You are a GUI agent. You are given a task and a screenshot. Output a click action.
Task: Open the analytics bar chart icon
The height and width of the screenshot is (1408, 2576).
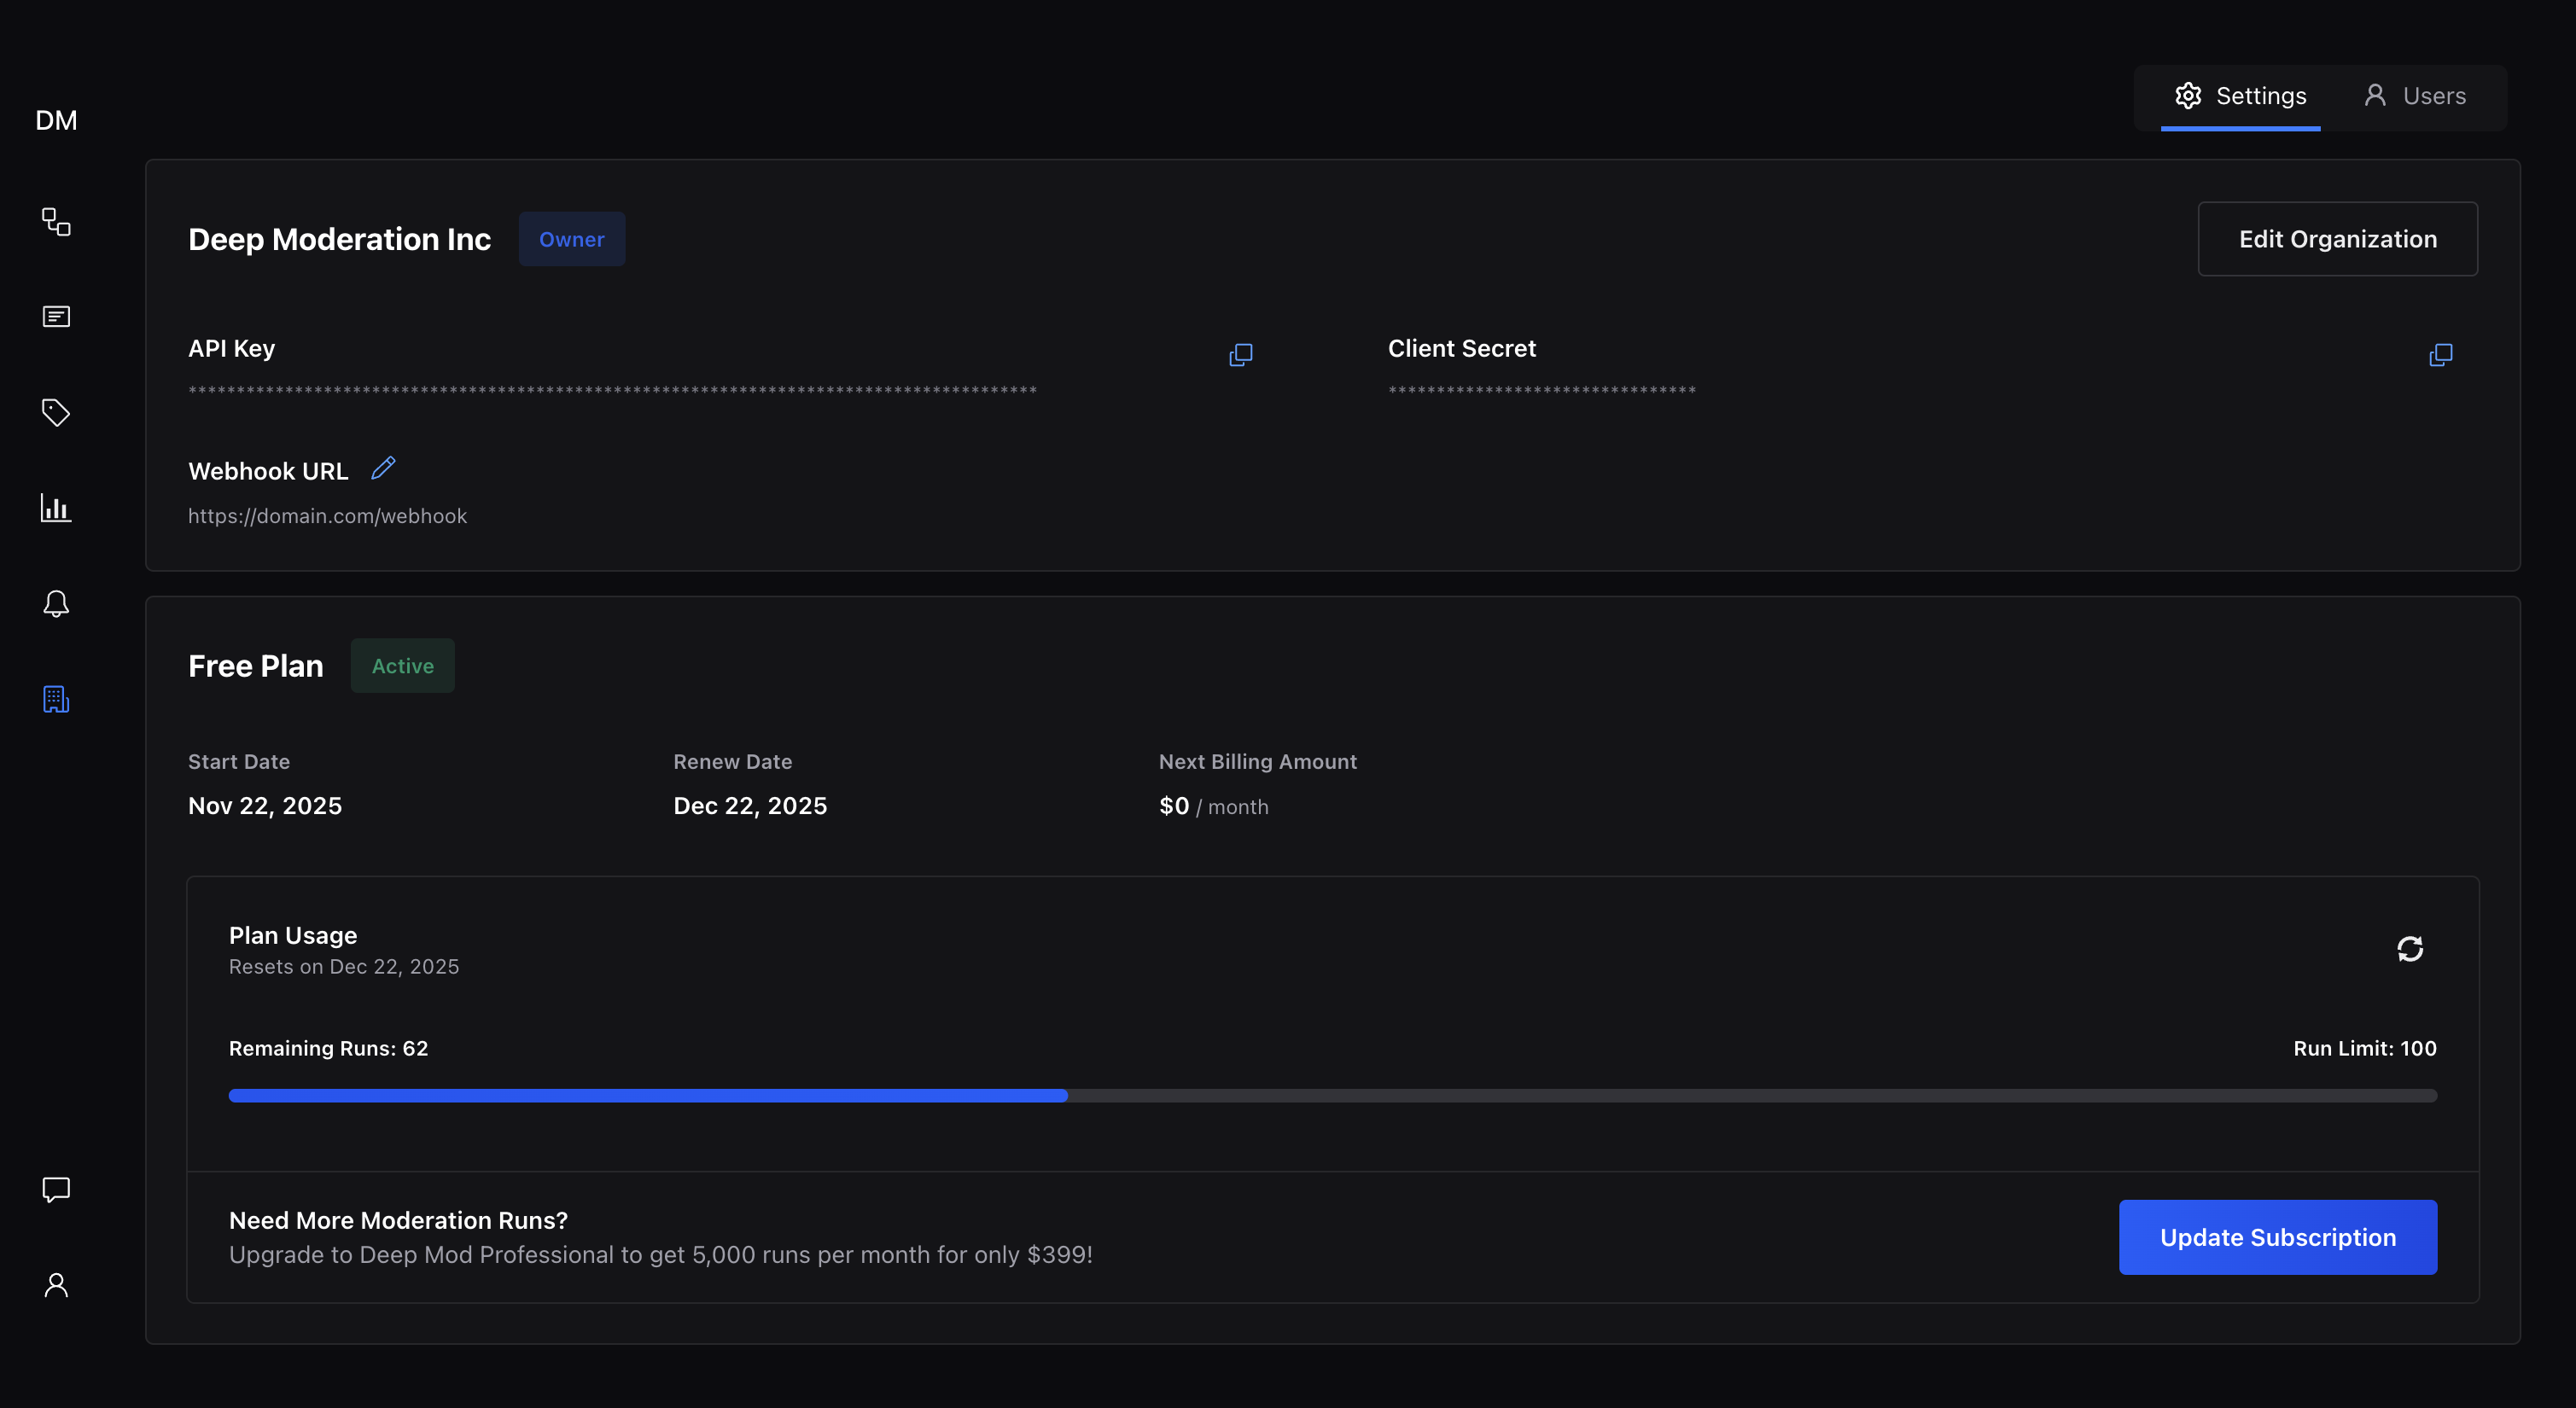pyautogui.click(x=56, y=508)
